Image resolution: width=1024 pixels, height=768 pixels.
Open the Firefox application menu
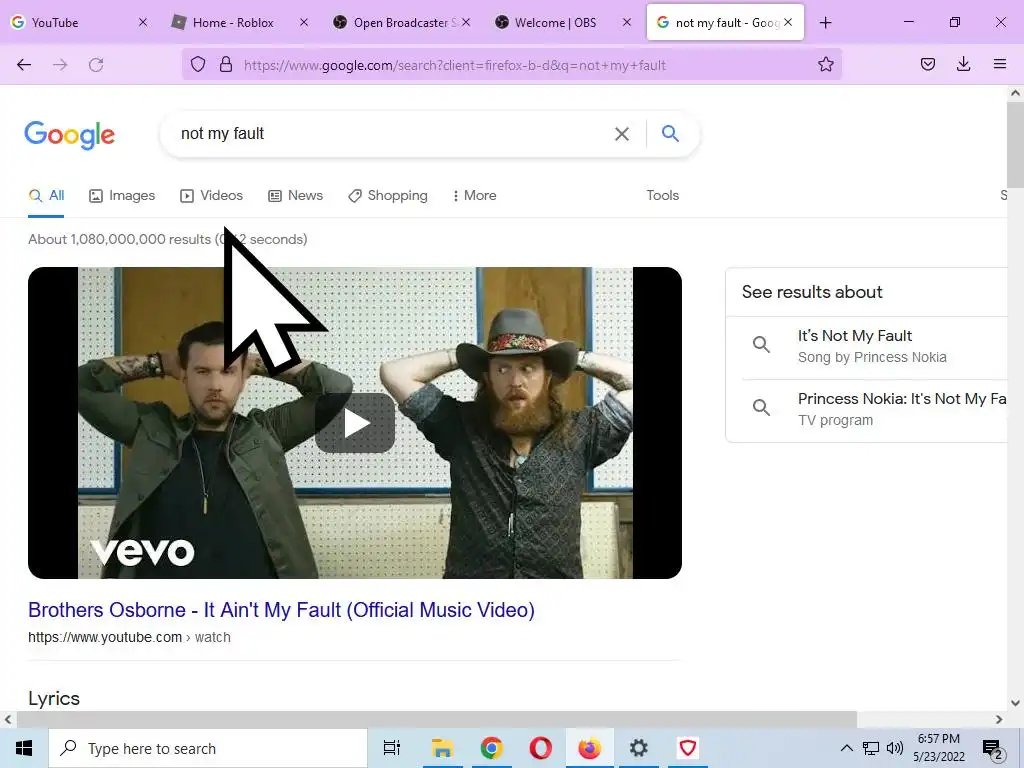tap(1000, 65)
